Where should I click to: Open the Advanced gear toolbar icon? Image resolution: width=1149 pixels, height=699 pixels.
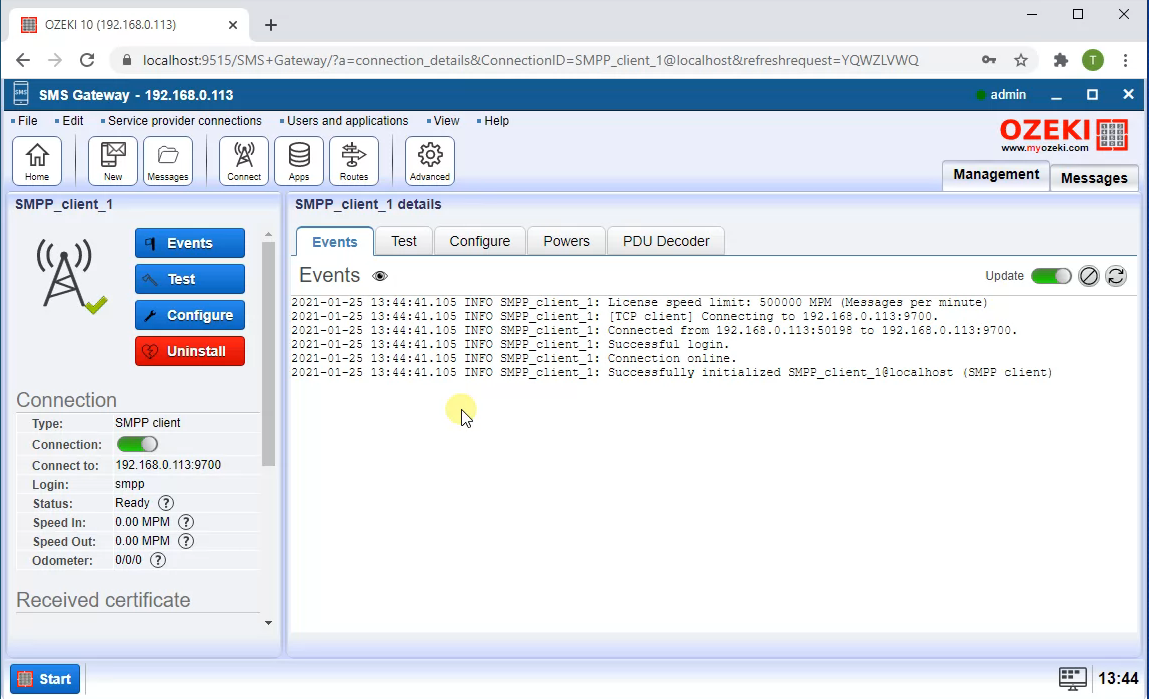click(x=430, y=160)
